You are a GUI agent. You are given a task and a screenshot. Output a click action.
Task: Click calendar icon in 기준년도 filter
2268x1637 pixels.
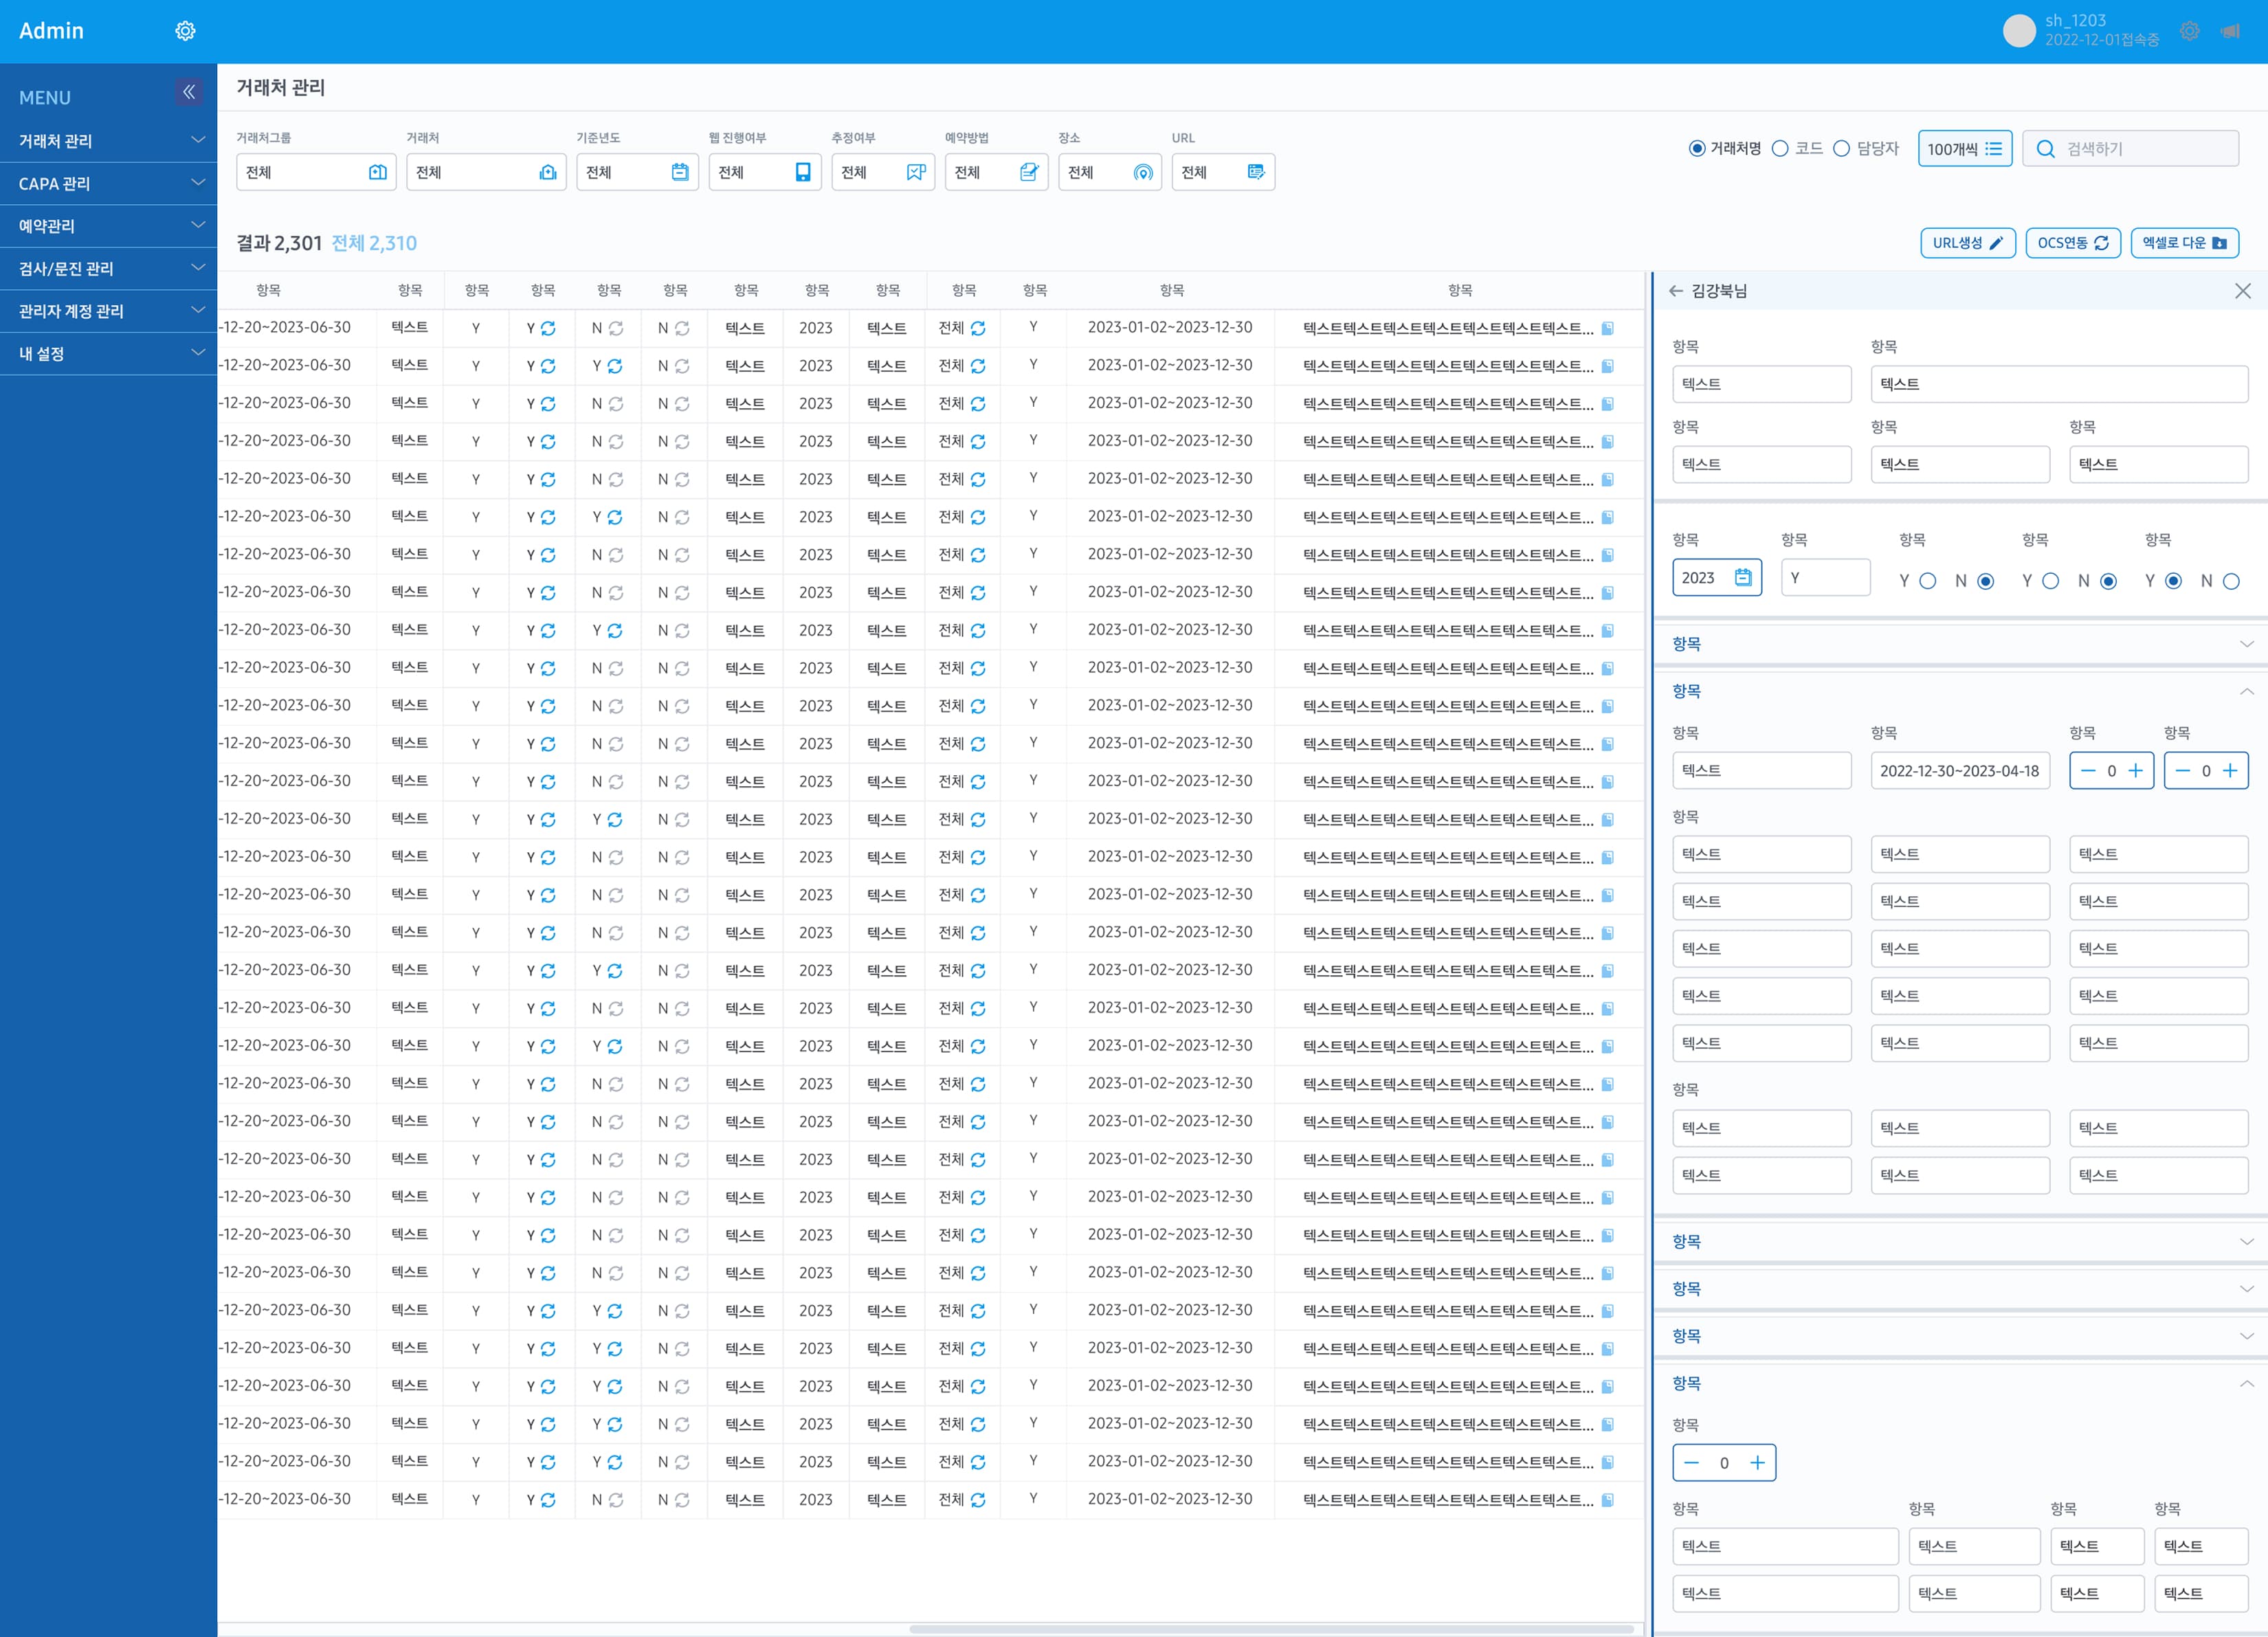coord(680,172)
